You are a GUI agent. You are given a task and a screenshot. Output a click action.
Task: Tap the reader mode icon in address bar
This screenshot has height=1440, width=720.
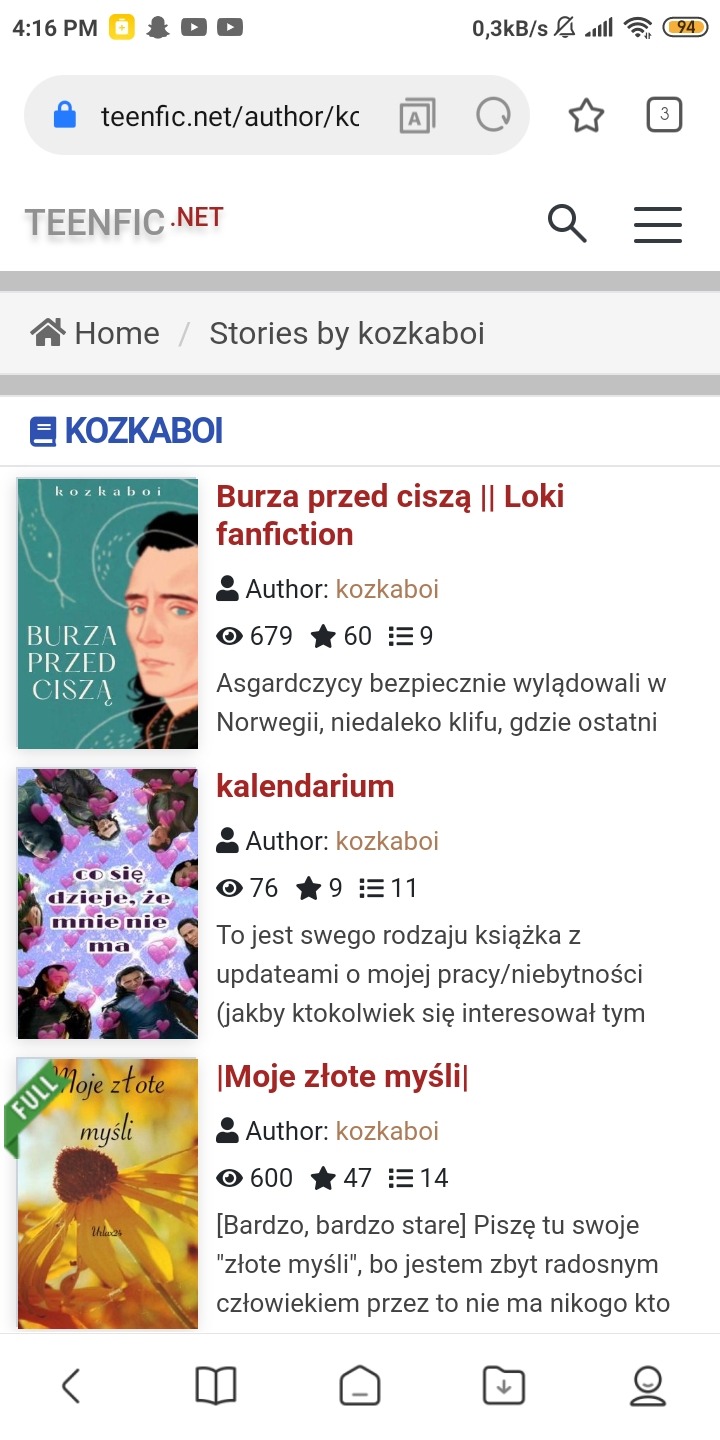(415, 116)
